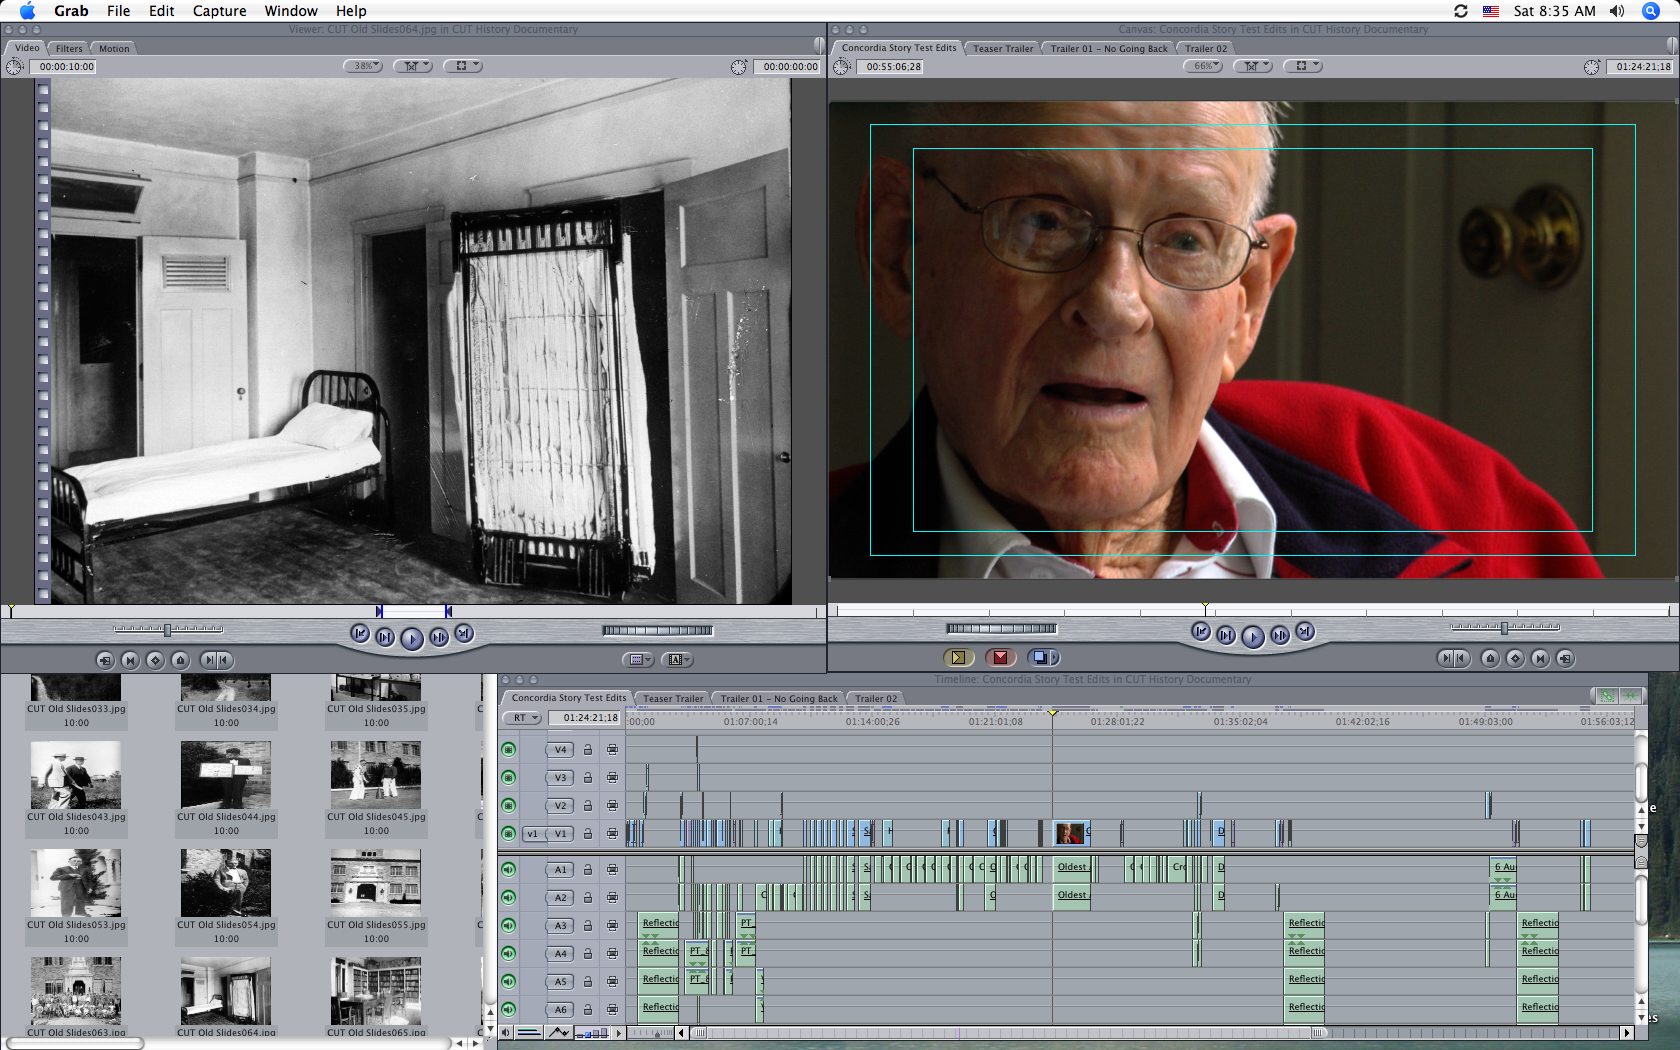1680x1050 pixels.
Task: Lock the V1 video track
Action: coord(588,833)
